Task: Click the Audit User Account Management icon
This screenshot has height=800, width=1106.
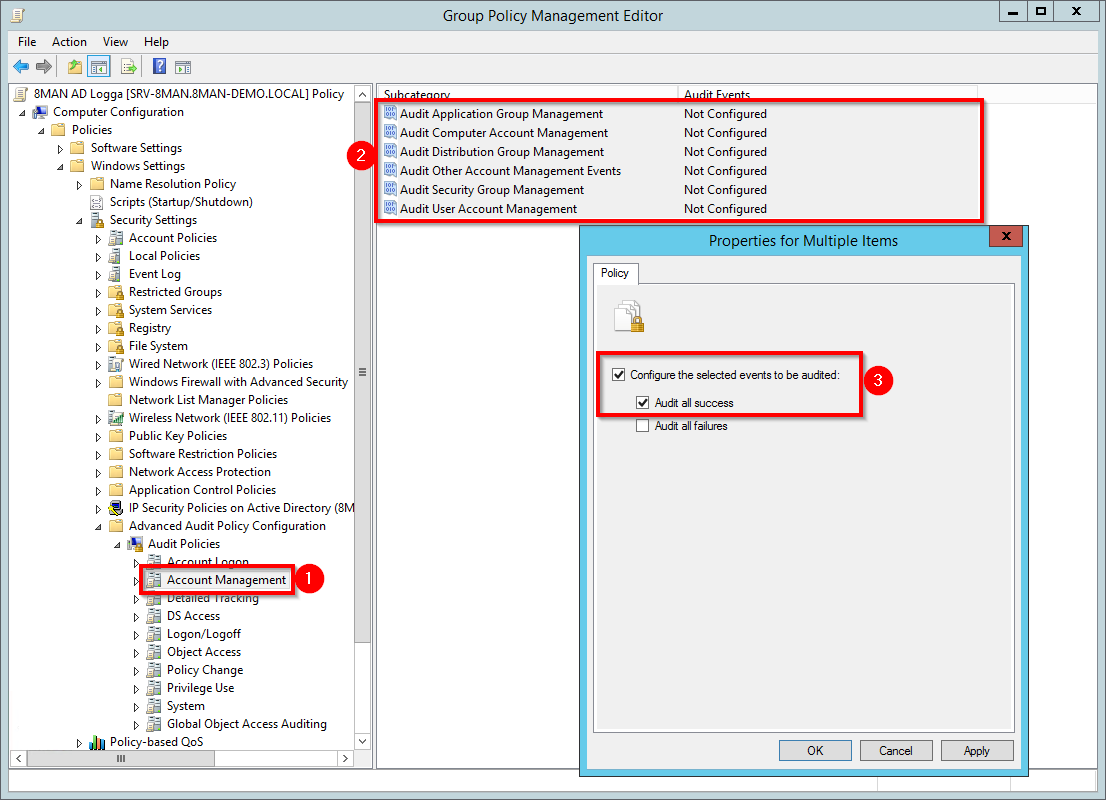Action: pyautogui.click(x=390, y=209)
